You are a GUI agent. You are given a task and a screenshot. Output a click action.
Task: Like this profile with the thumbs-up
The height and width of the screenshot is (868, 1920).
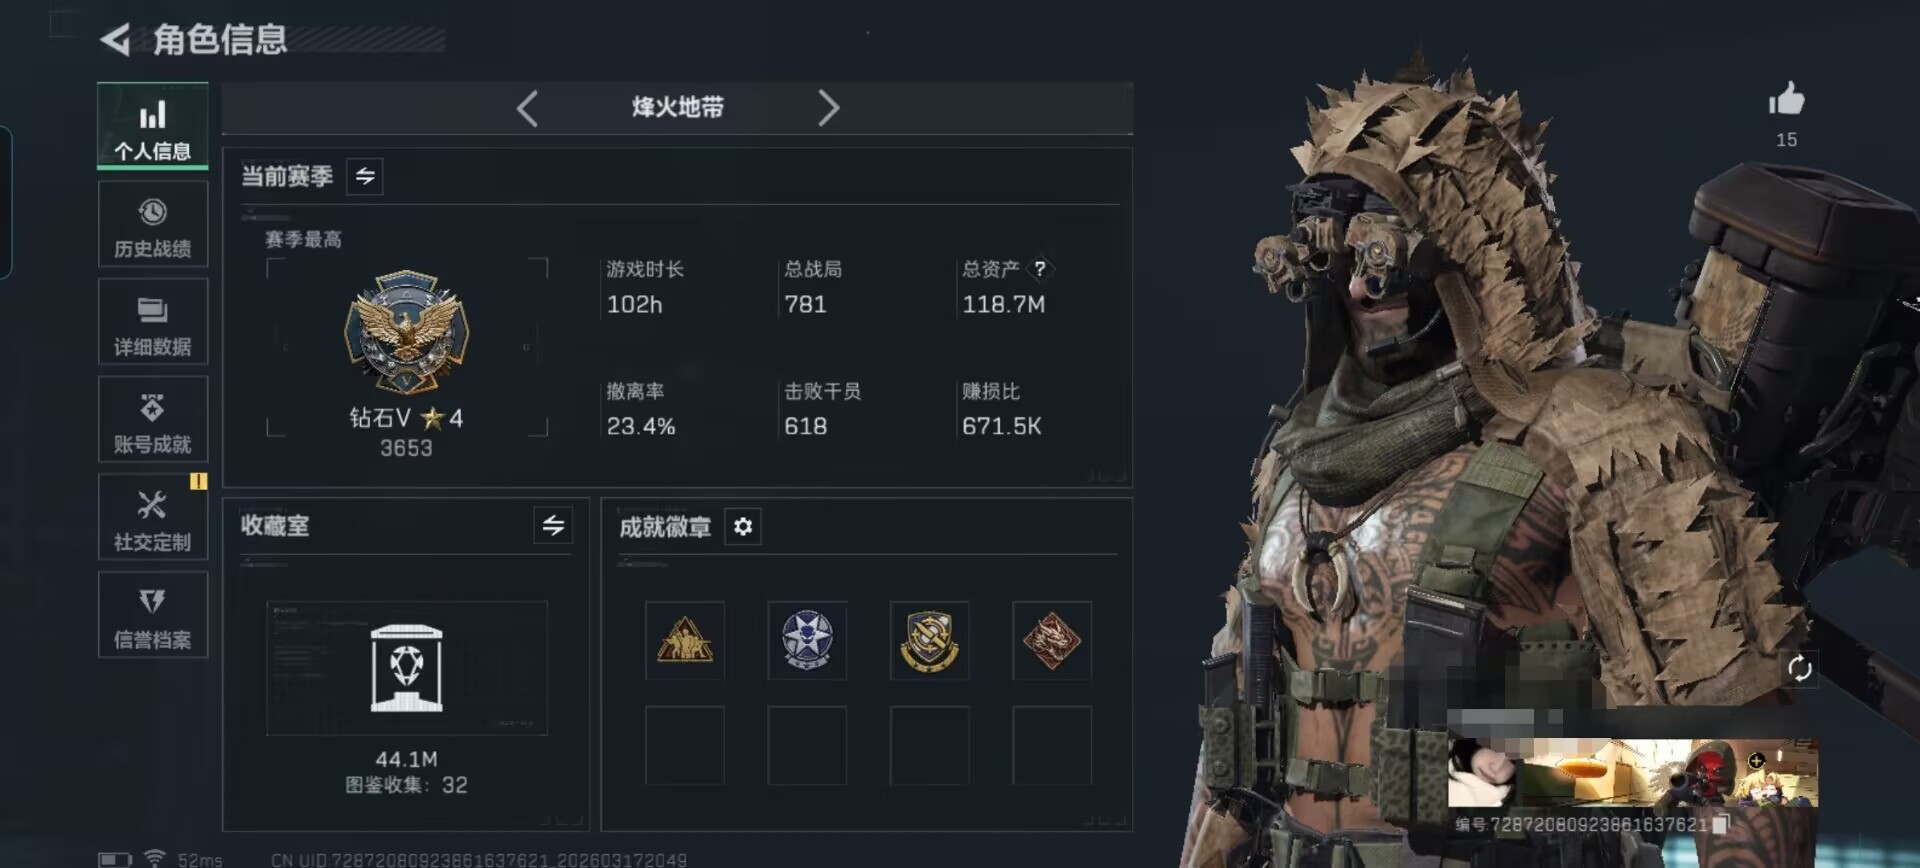(1786, 98)
